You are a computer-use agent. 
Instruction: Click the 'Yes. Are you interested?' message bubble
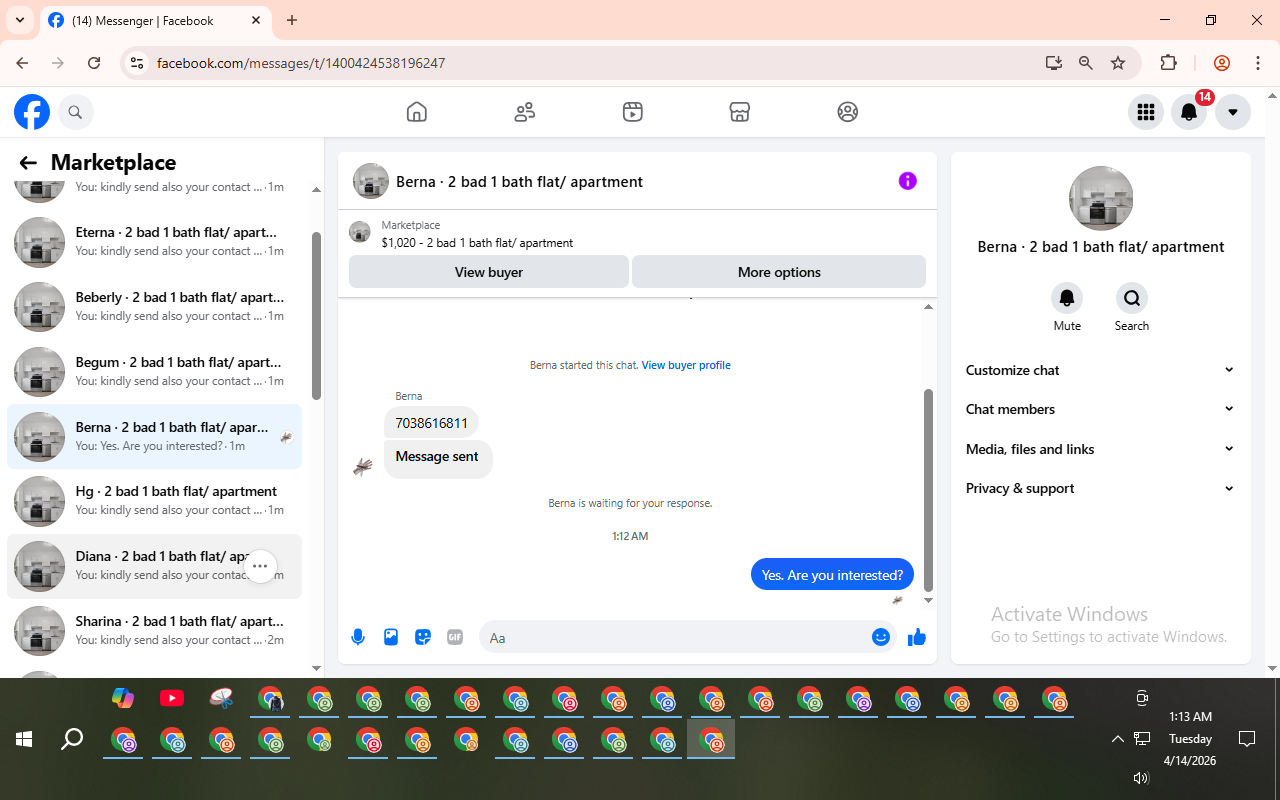(832, 575)
